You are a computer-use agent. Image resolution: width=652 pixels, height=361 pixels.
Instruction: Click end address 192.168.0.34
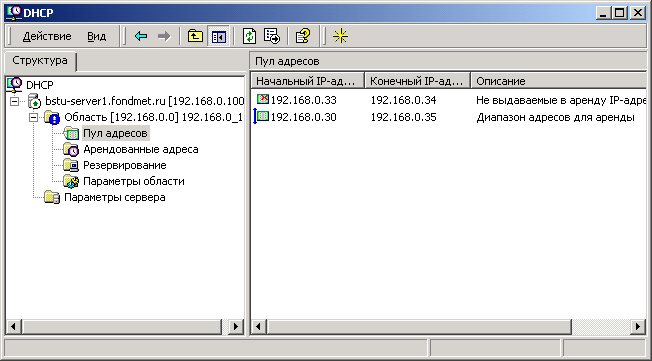pyautogui.click(x=403, y=100)
